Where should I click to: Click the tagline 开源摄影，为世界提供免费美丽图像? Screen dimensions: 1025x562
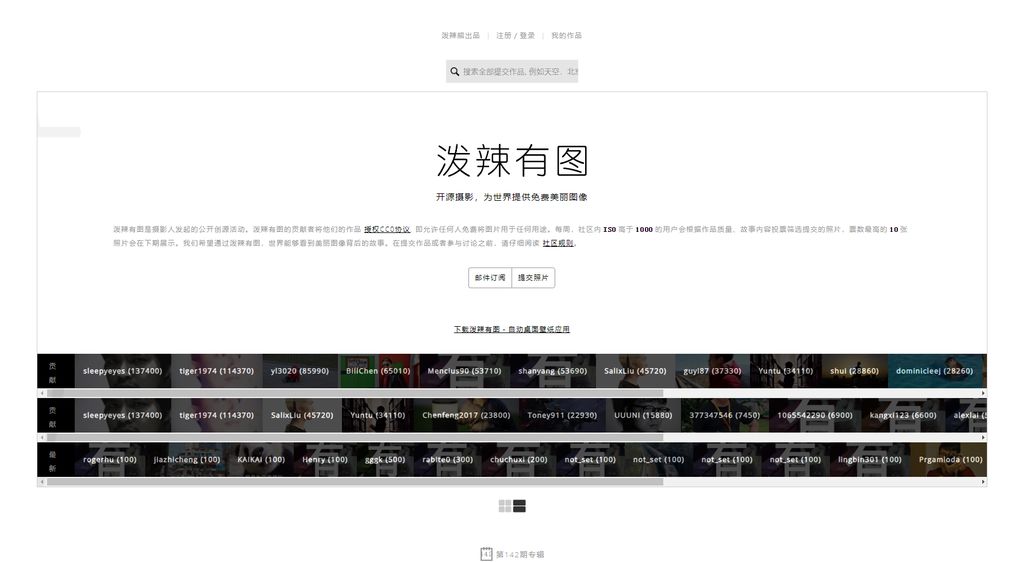[x=512, y=197]
